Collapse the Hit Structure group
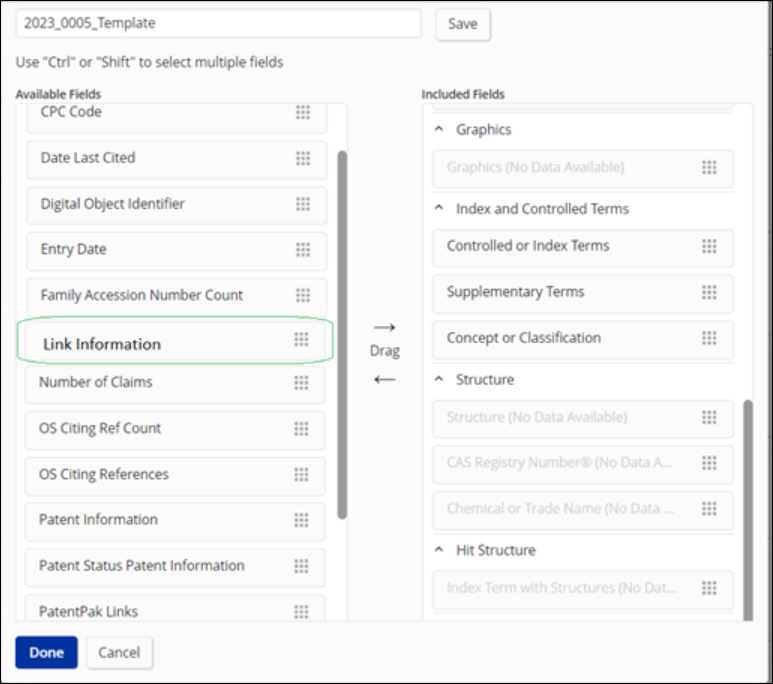 pos(438,550)
